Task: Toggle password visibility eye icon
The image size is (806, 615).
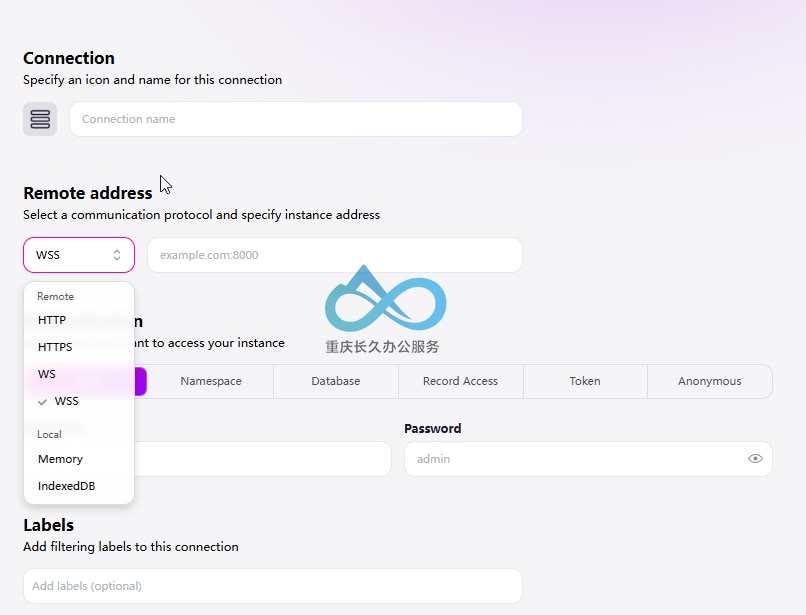Action: 755,459
